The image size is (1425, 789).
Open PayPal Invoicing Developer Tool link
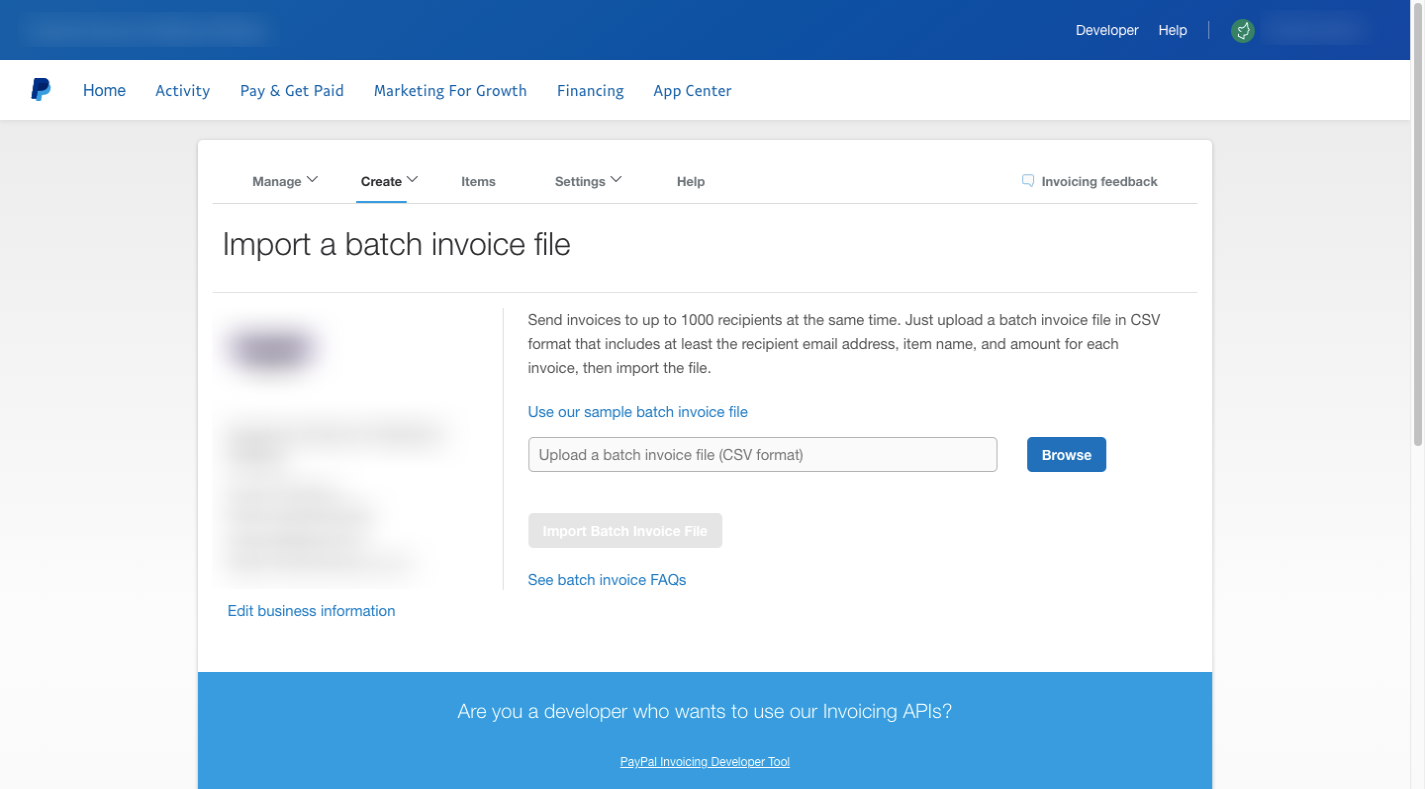(x=705, y=762)
